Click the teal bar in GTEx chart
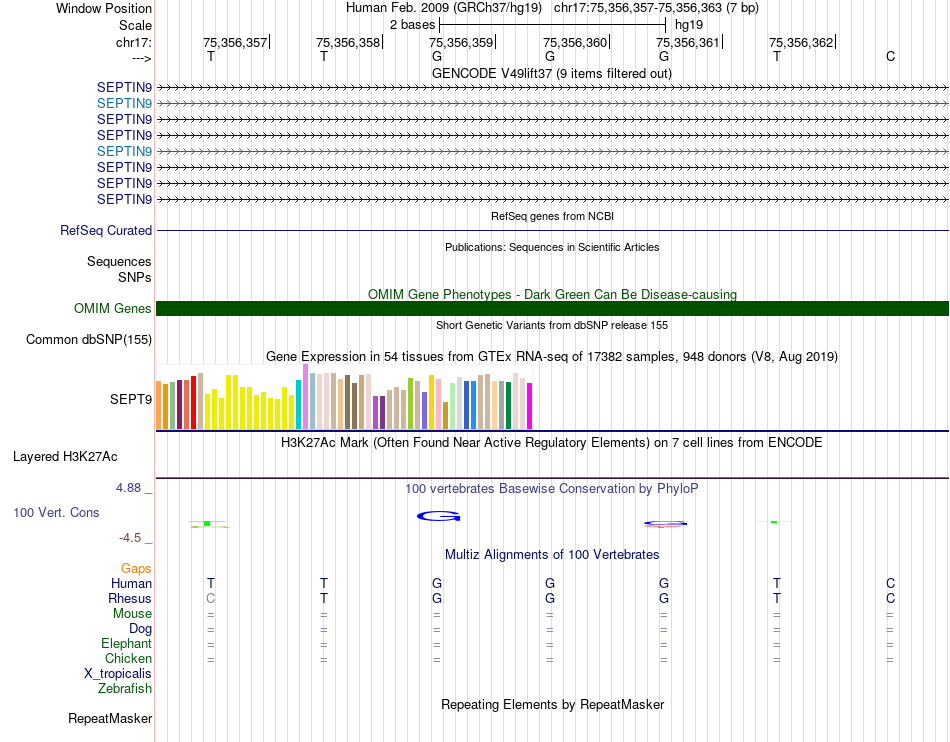The image size is (950, 742). point(298,405)
